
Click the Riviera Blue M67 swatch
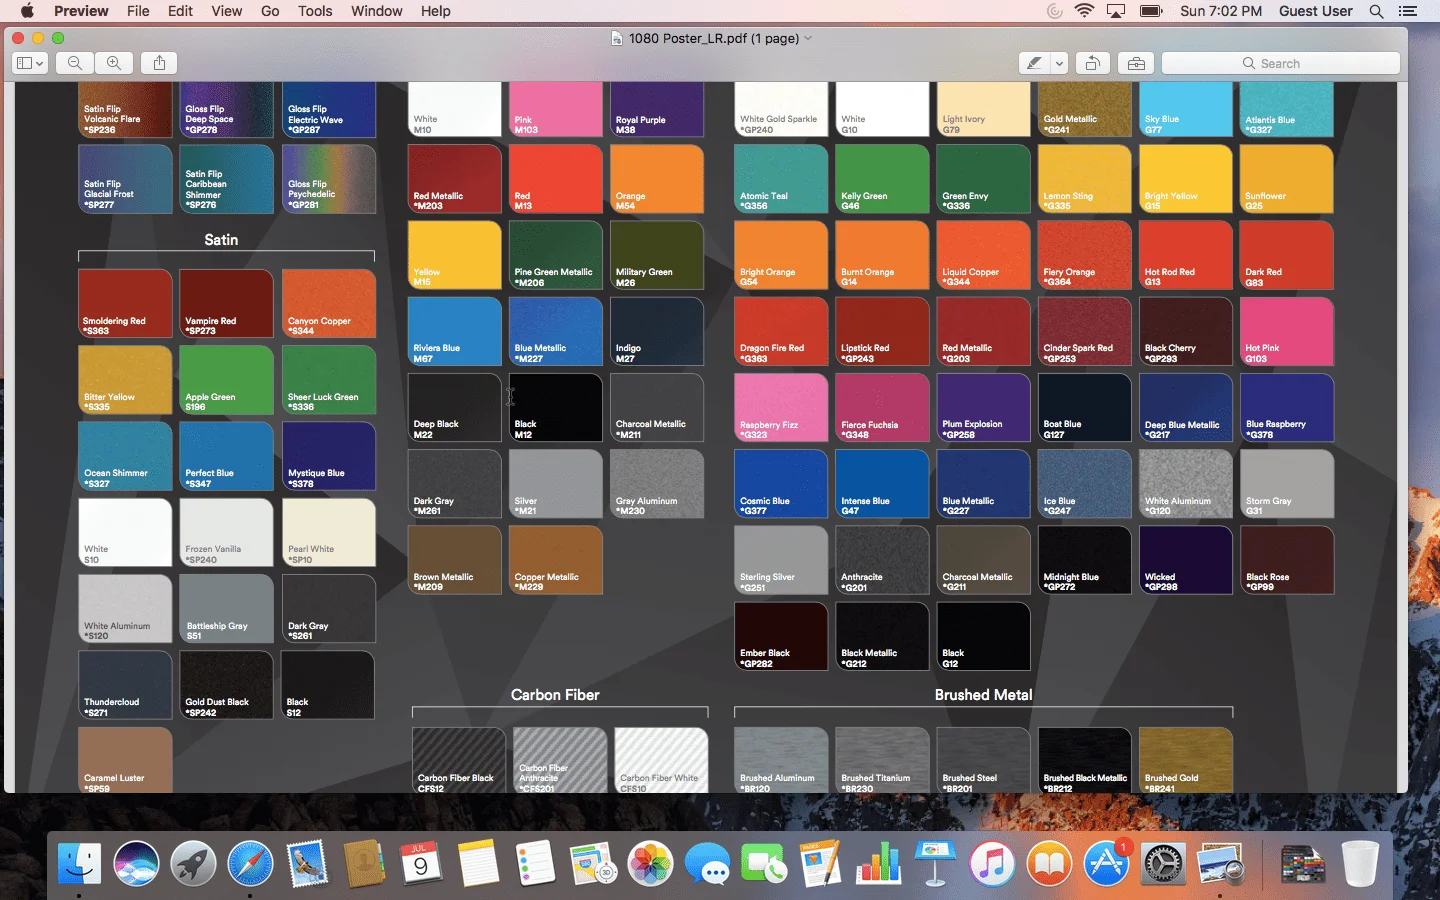[x=455, y=332]
